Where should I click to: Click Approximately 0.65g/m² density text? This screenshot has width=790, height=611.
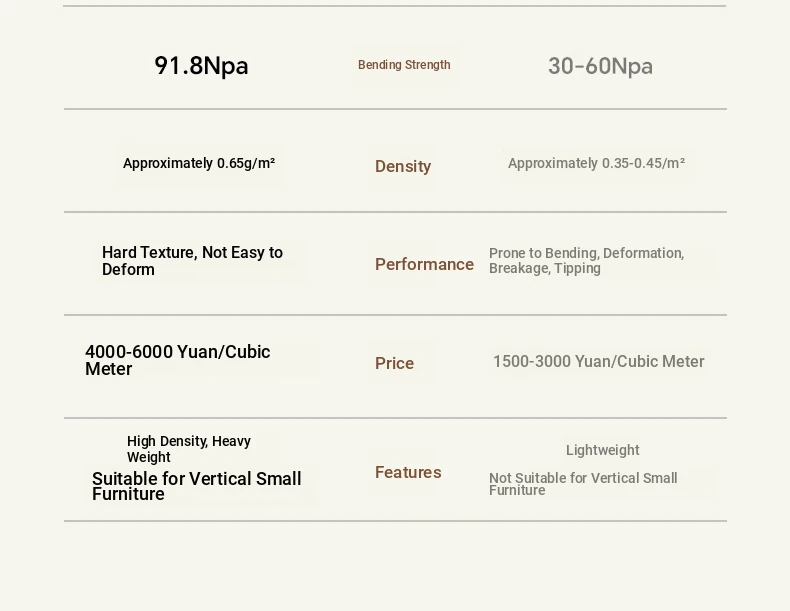(199, 163)
